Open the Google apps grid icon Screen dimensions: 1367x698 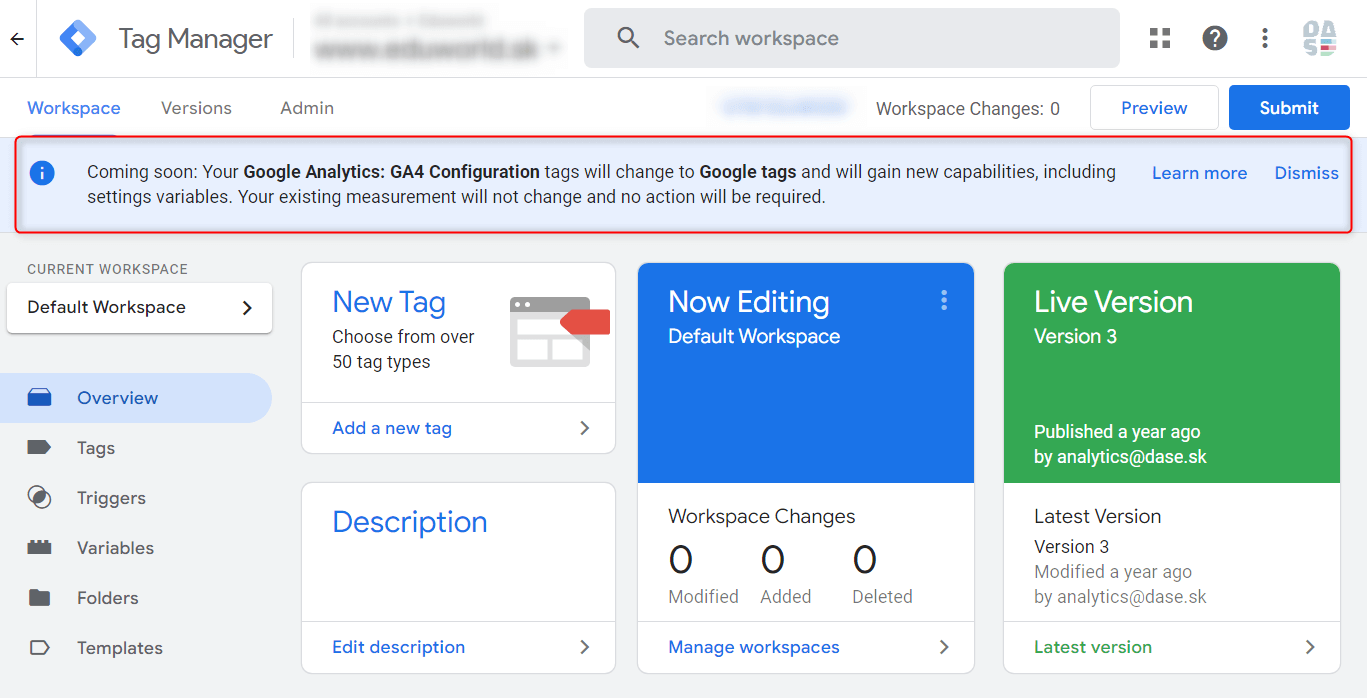coord(1160,38)
